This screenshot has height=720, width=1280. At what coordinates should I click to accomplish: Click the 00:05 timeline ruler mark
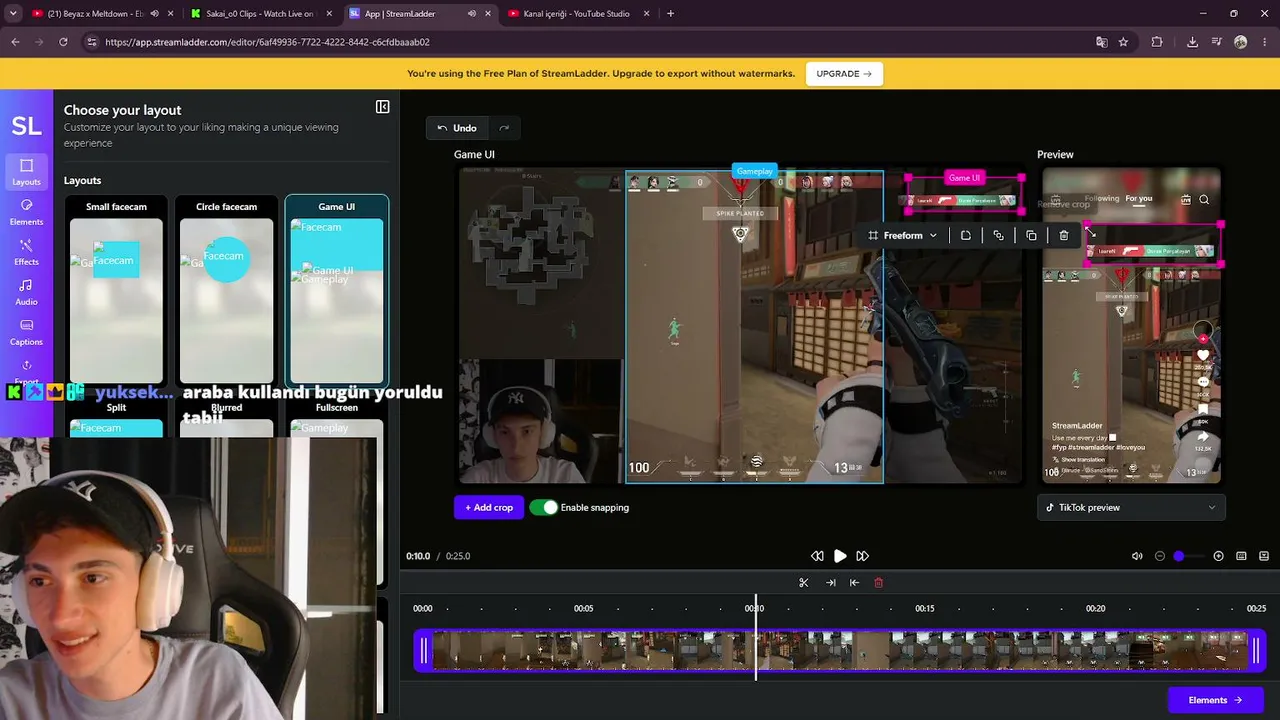(x=584, y=608)
